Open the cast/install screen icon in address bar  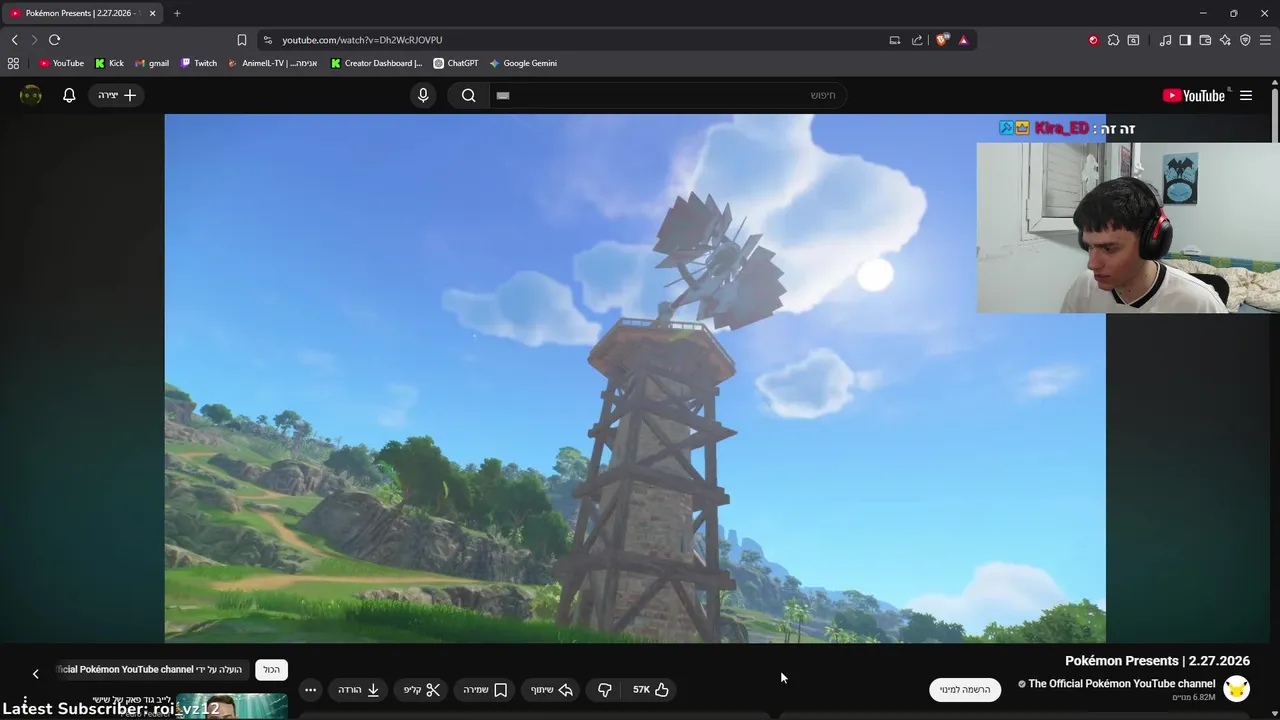[895, 40]
